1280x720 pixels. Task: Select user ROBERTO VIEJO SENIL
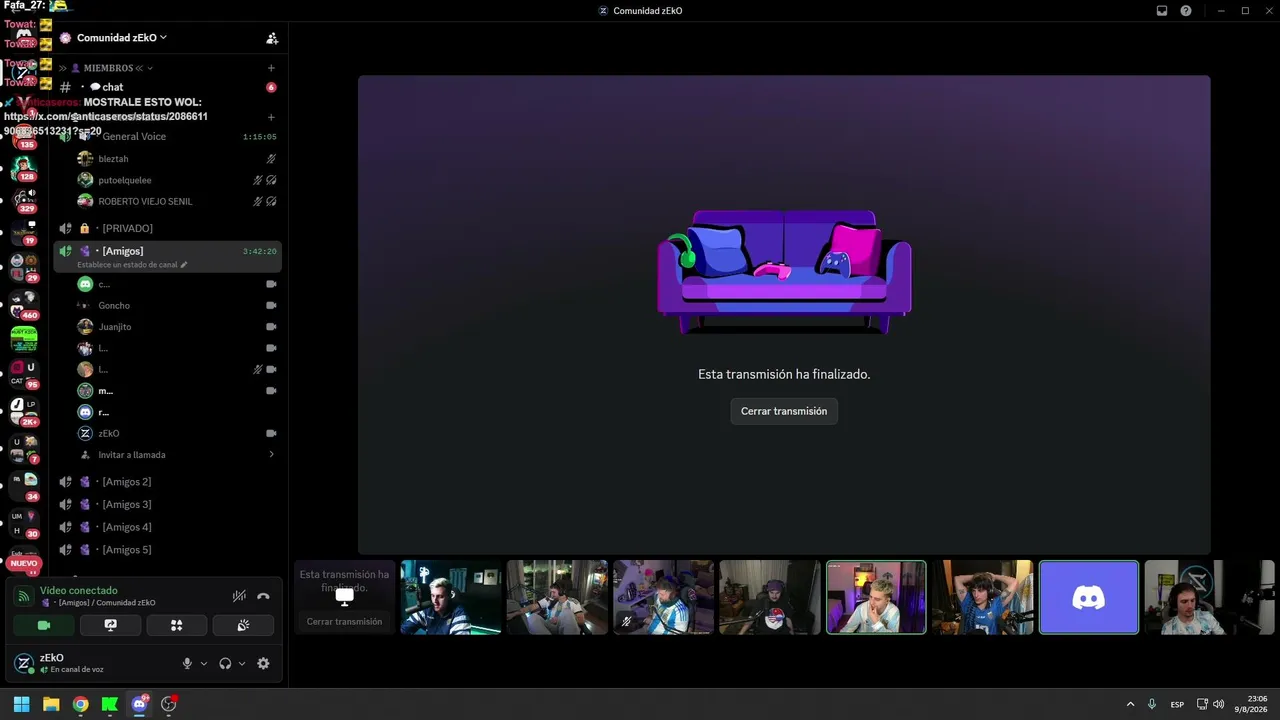[167, 201]
